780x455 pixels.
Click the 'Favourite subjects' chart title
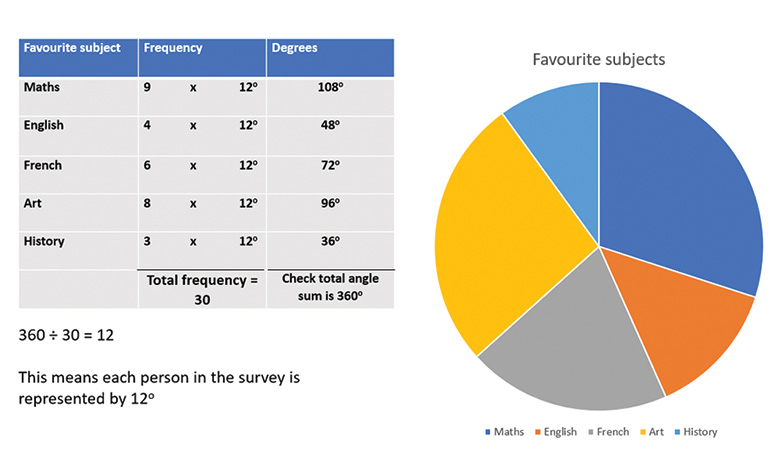click(x=597, y=60)
